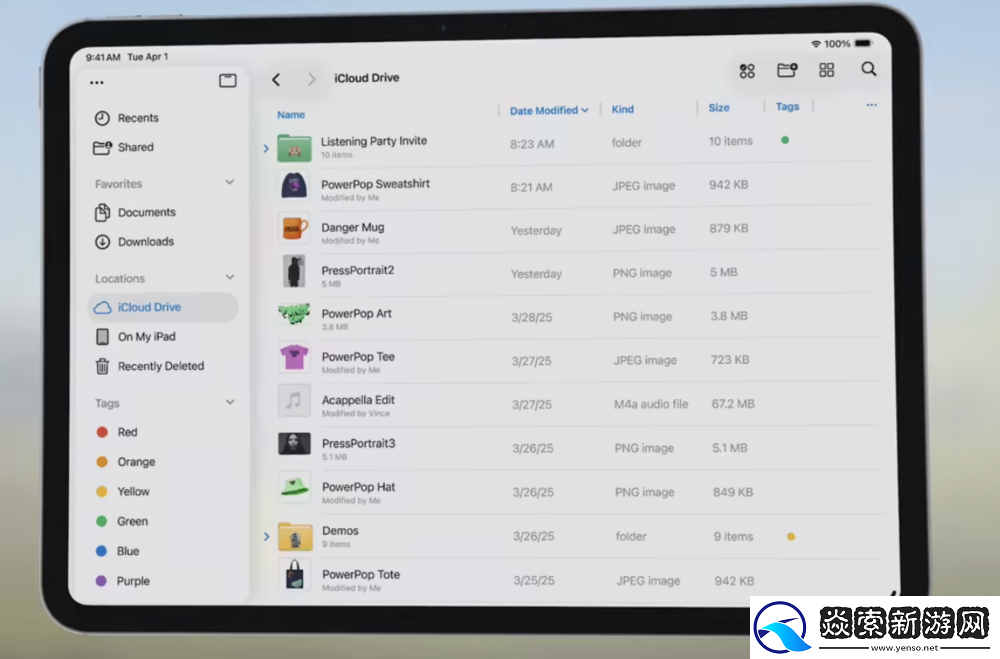Select the Green tag in the sidebar
This screenshot has width=1000, height=659.
pyautogui.click(x=128, y=521)
